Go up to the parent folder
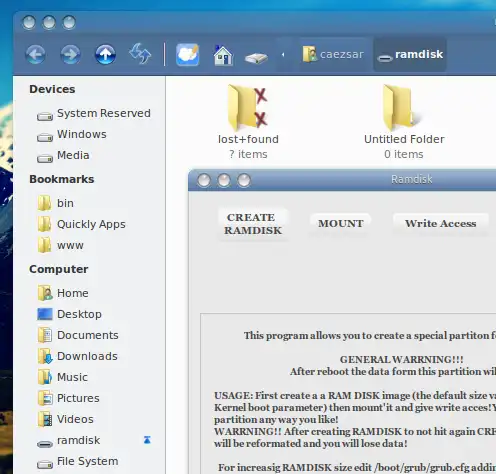Image resolution: width=496 pixels, height=474 pixels. point(105,54)
